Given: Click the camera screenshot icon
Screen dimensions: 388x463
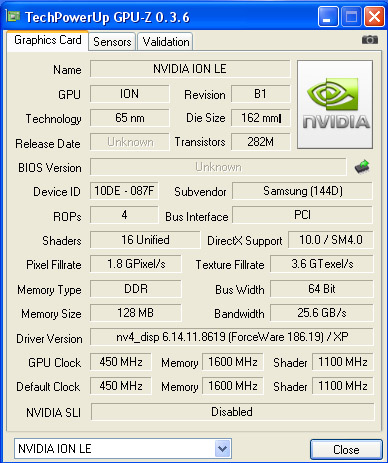Looking at the screenshot, I should coord(370,40).
